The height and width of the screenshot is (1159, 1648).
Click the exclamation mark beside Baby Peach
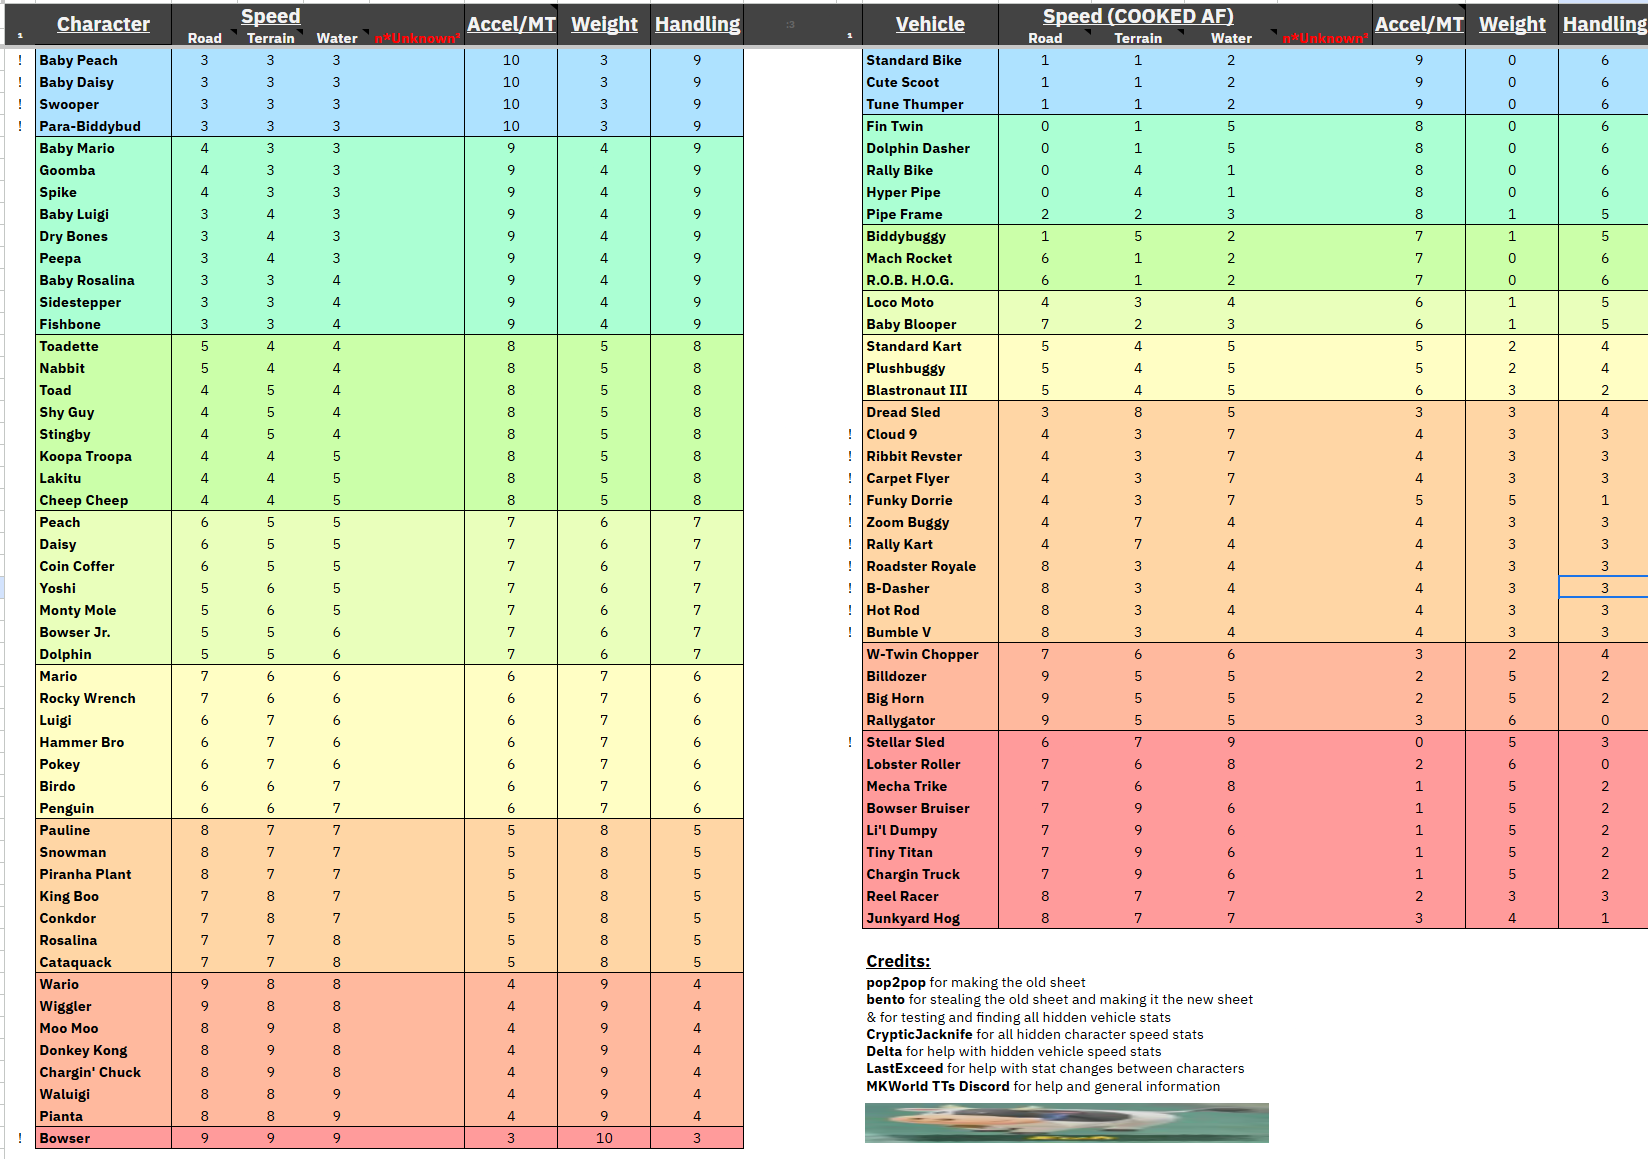click(x=20, y=60)
